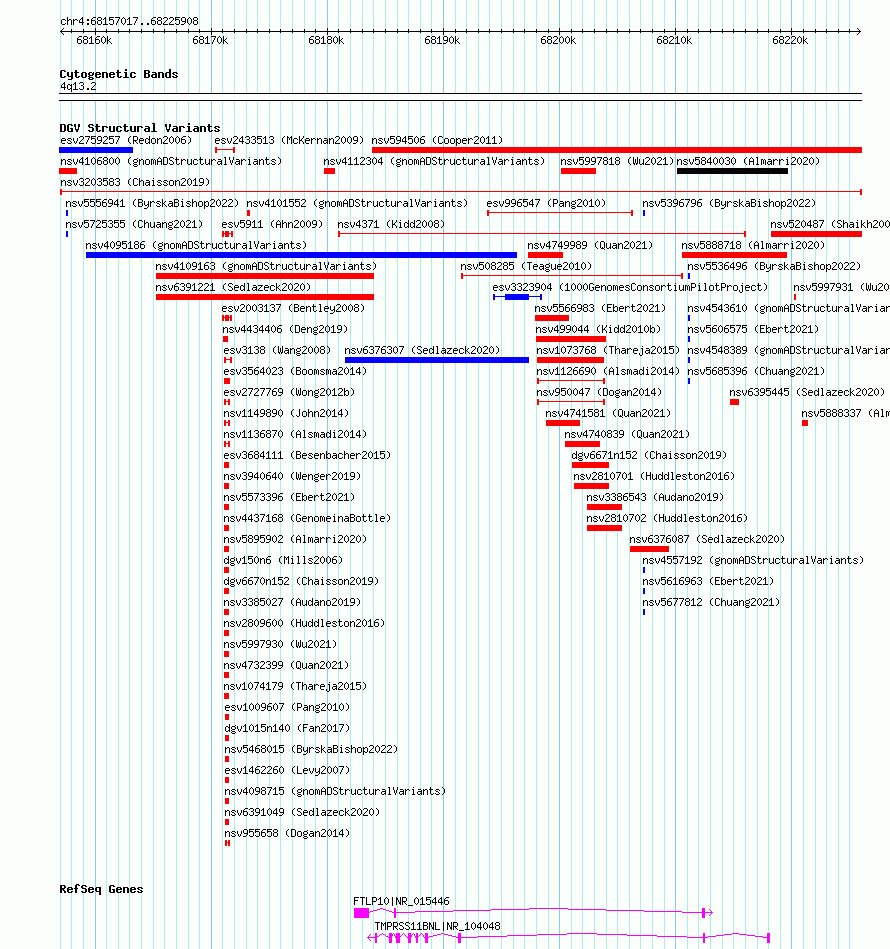The height and width of the screenshot is (949, 890).
Task: Click the nsv5840030 (Almarri2020) label
Action: 748,162
